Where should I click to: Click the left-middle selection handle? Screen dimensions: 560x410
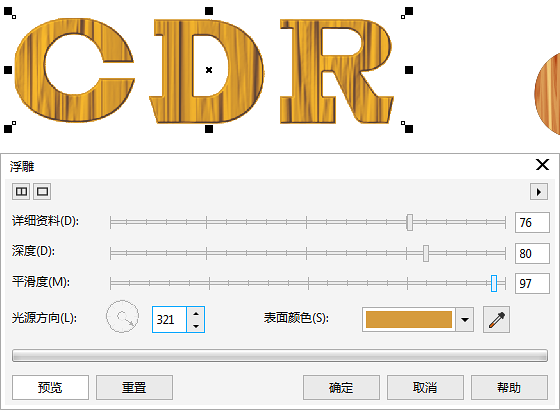[x=8, y=70]
